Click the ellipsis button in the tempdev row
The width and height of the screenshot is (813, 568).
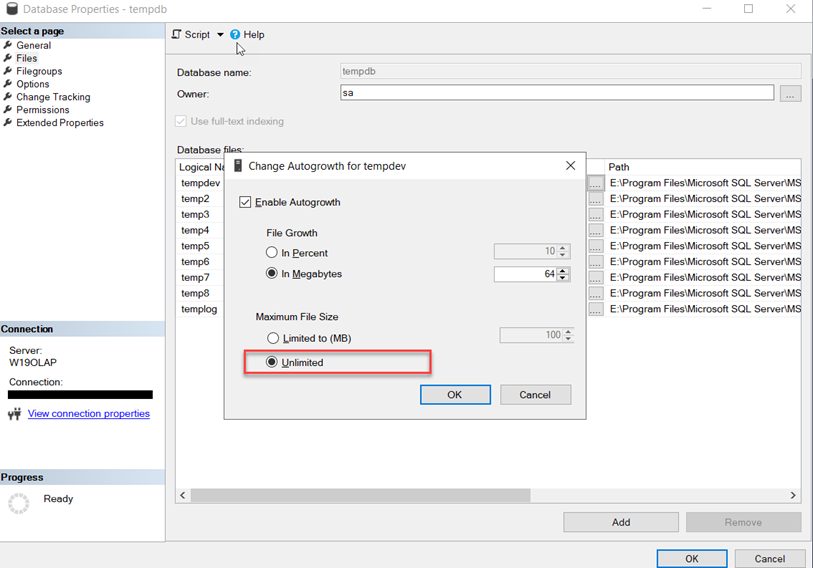click(x=595, y=183)
